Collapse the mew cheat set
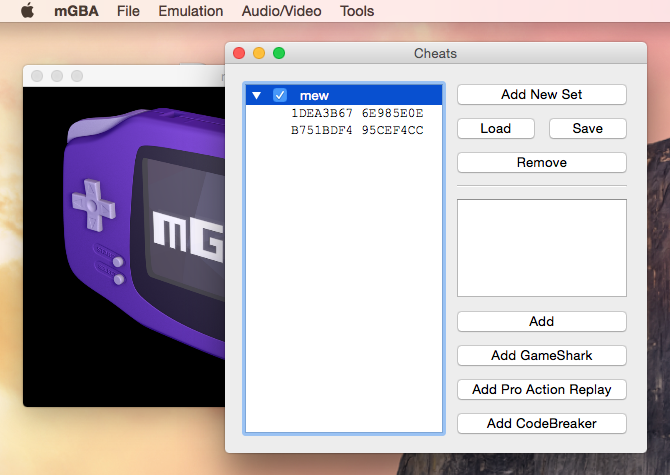This screenshot has width=670, height=475. click(256, 95)
